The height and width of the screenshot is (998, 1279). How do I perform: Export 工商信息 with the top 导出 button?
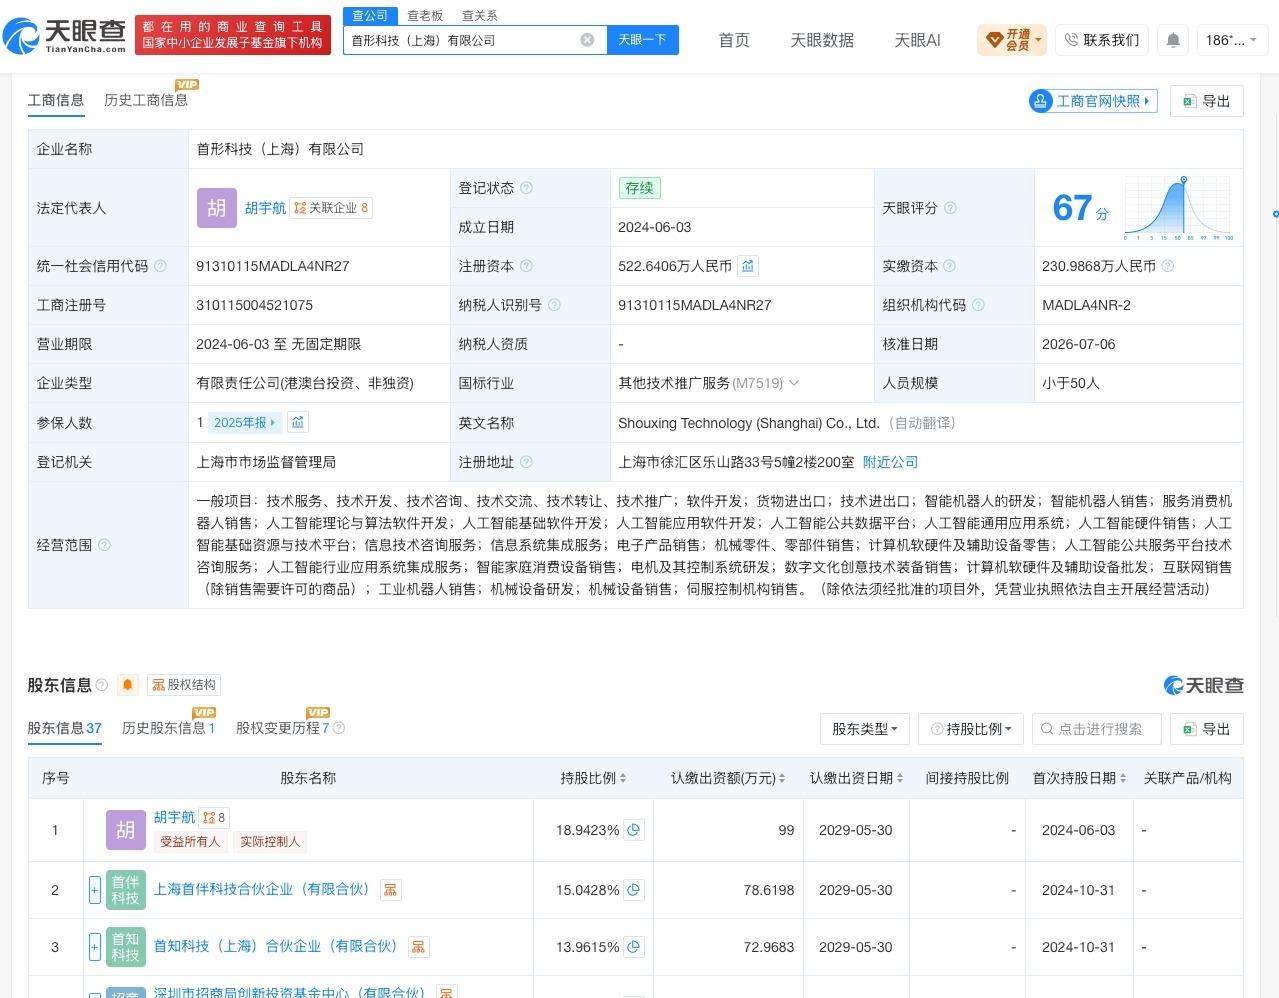coord(1207,101)
